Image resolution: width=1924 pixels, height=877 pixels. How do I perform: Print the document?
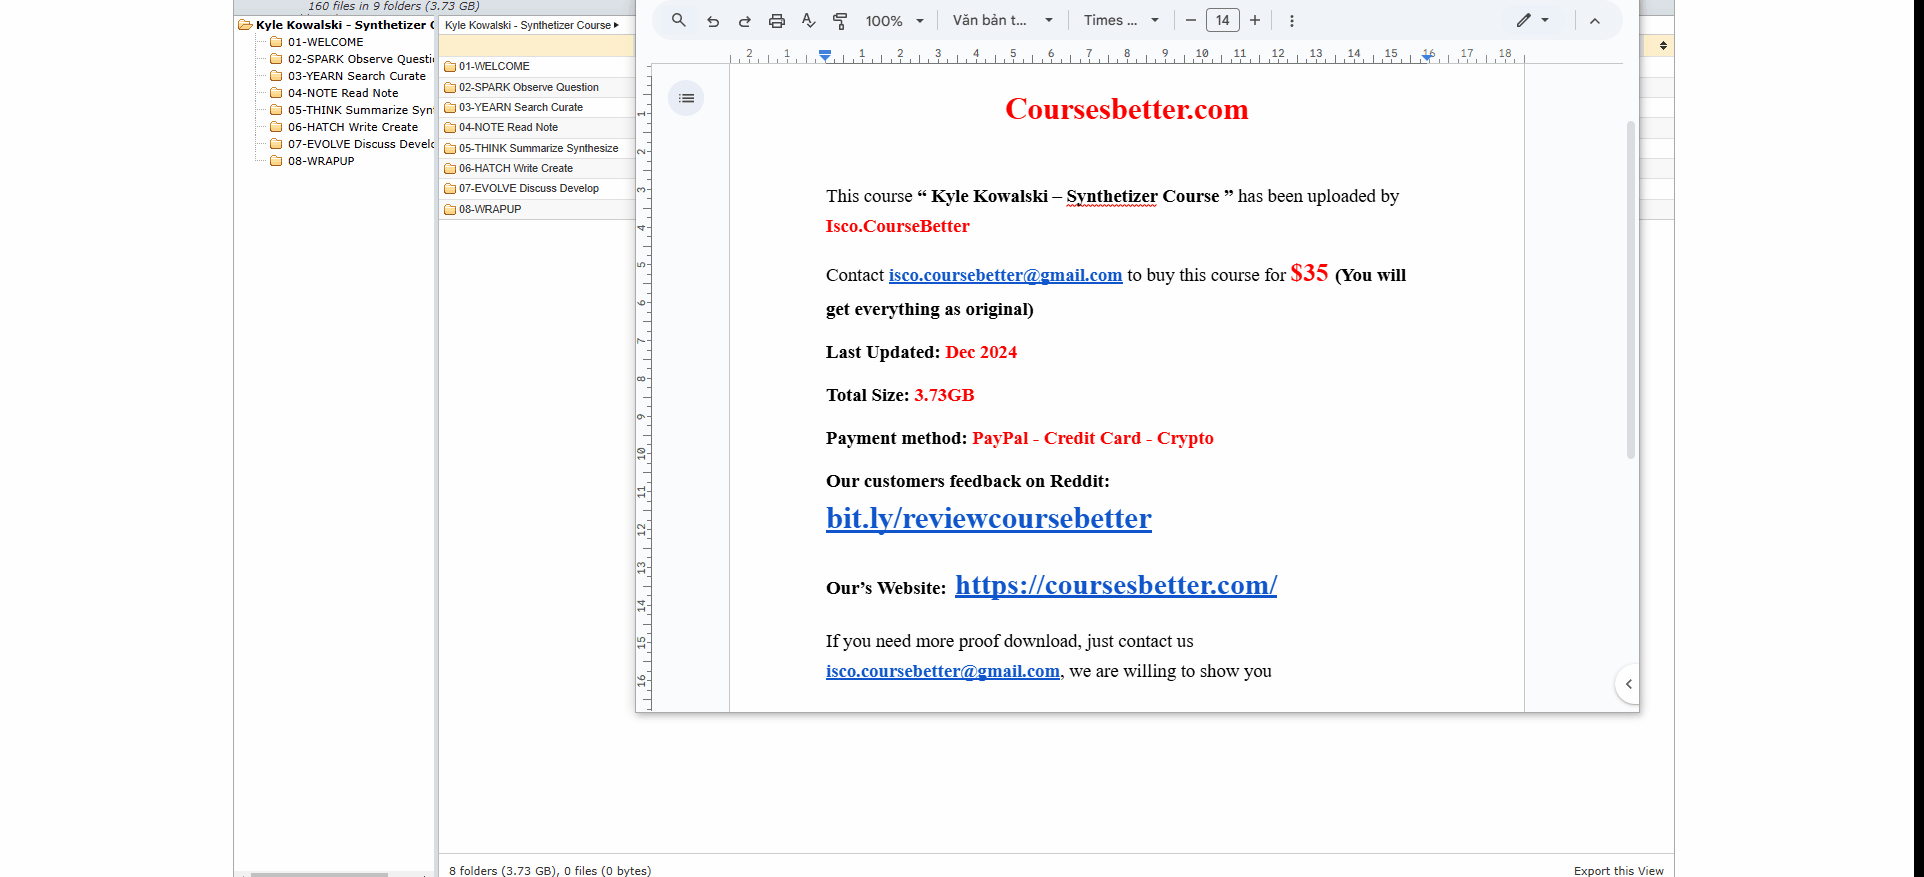[777, 21]
